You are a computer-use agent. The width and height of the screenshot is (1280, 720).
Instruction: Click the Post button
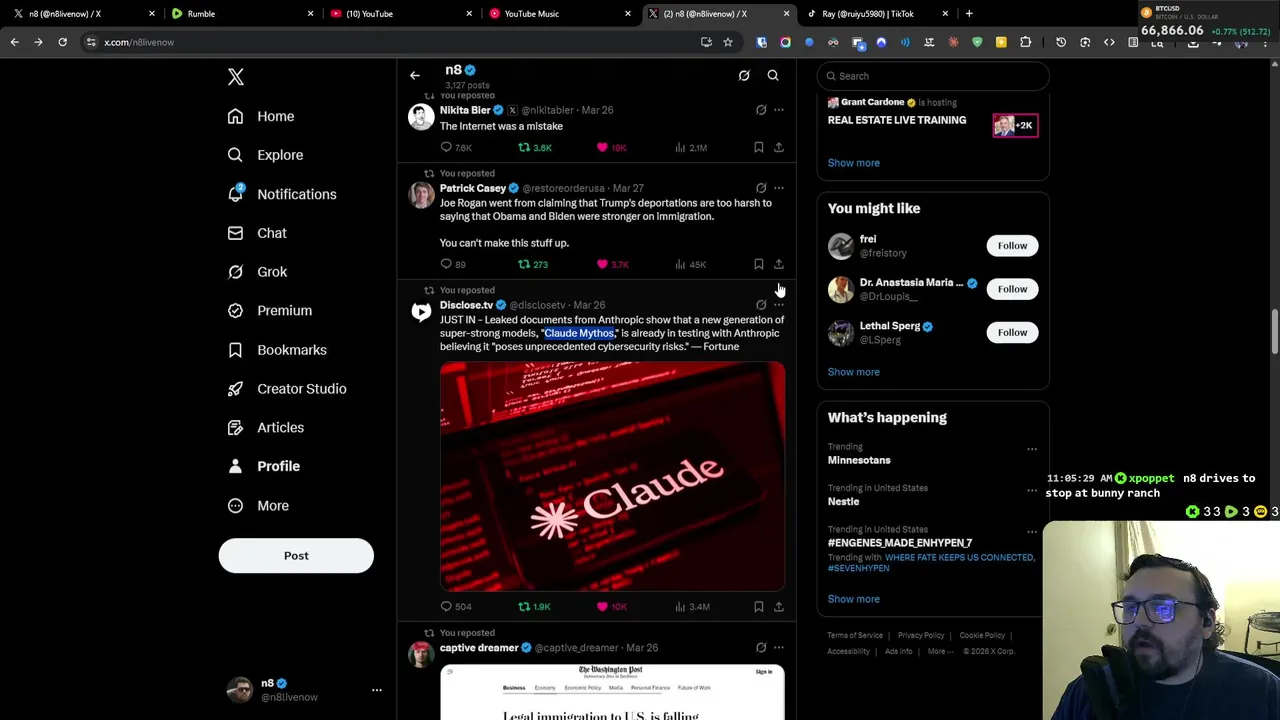coord(296,555)
